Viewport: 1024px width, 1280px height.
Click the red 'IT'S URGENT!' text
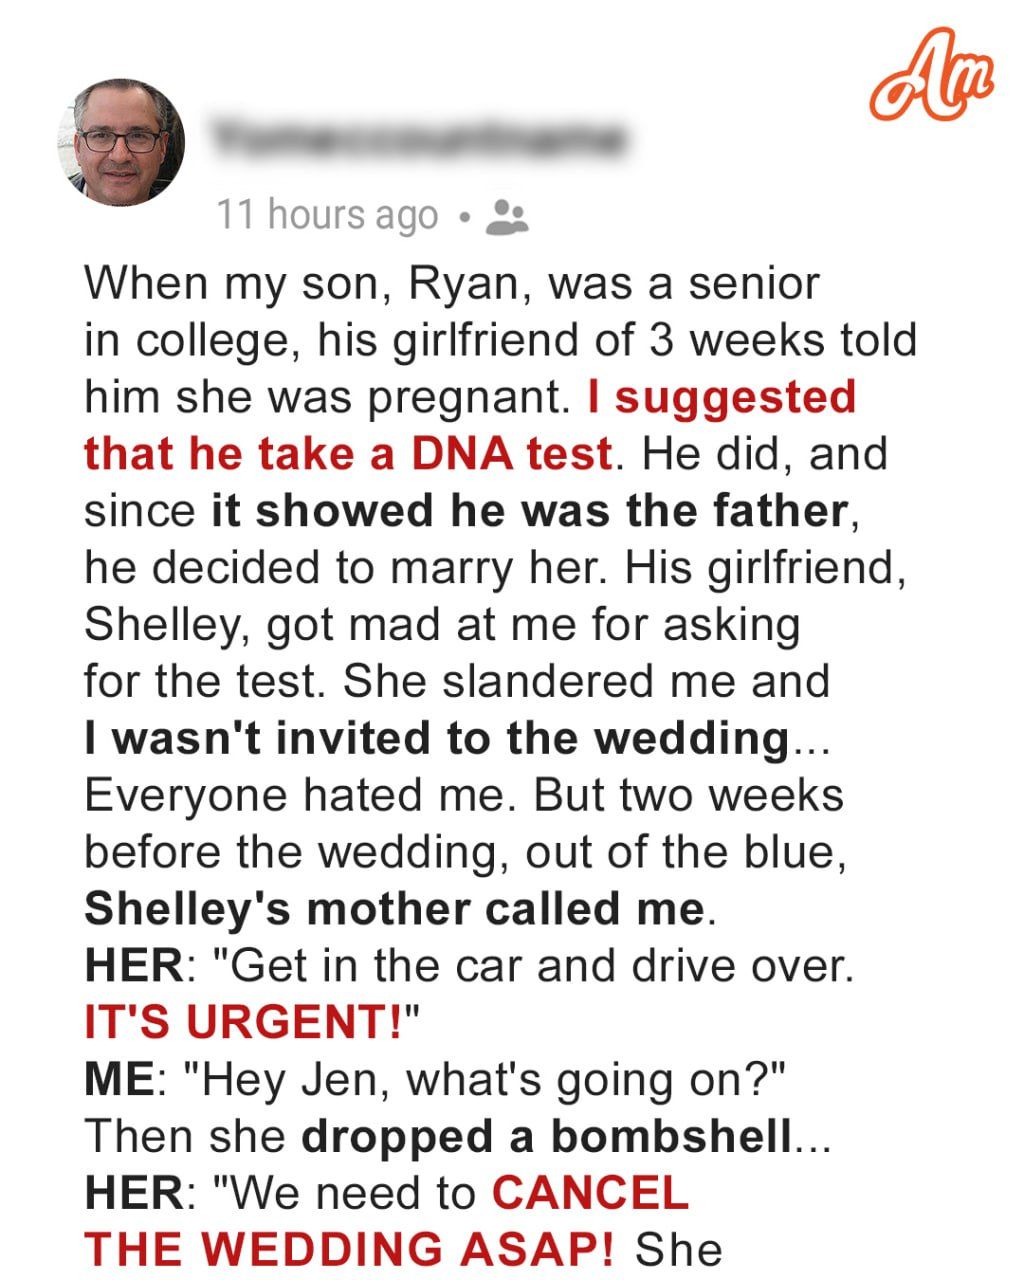tap(243, 1022)
